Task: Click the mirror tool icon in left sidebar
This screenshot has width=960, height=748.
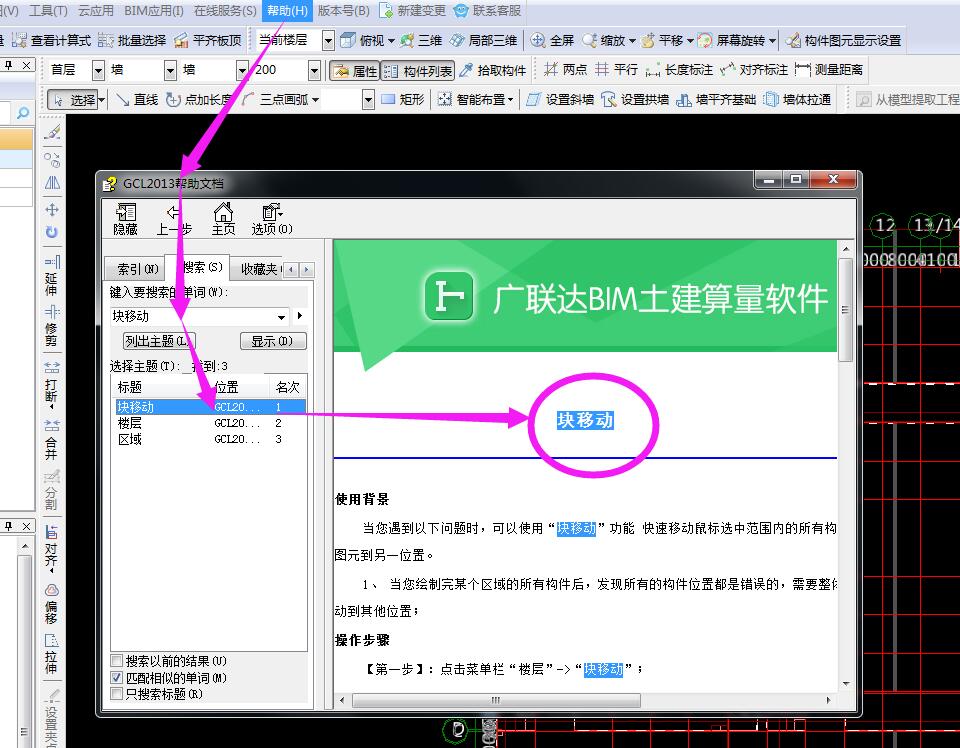Action: 52,182
